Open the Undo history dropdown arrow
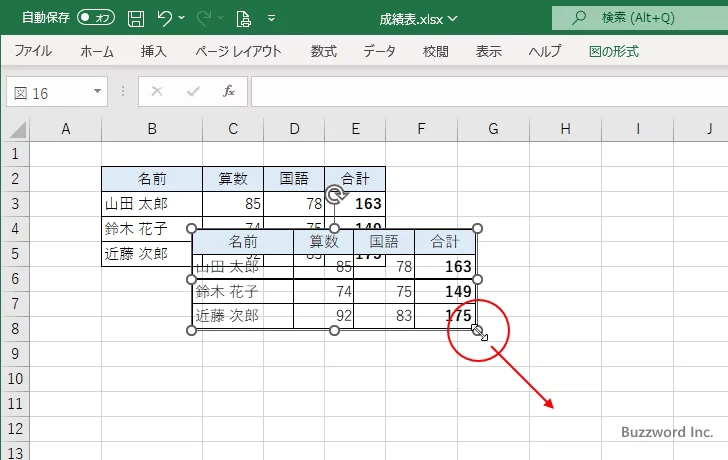 pyautogui.click(x=182, y=18)
